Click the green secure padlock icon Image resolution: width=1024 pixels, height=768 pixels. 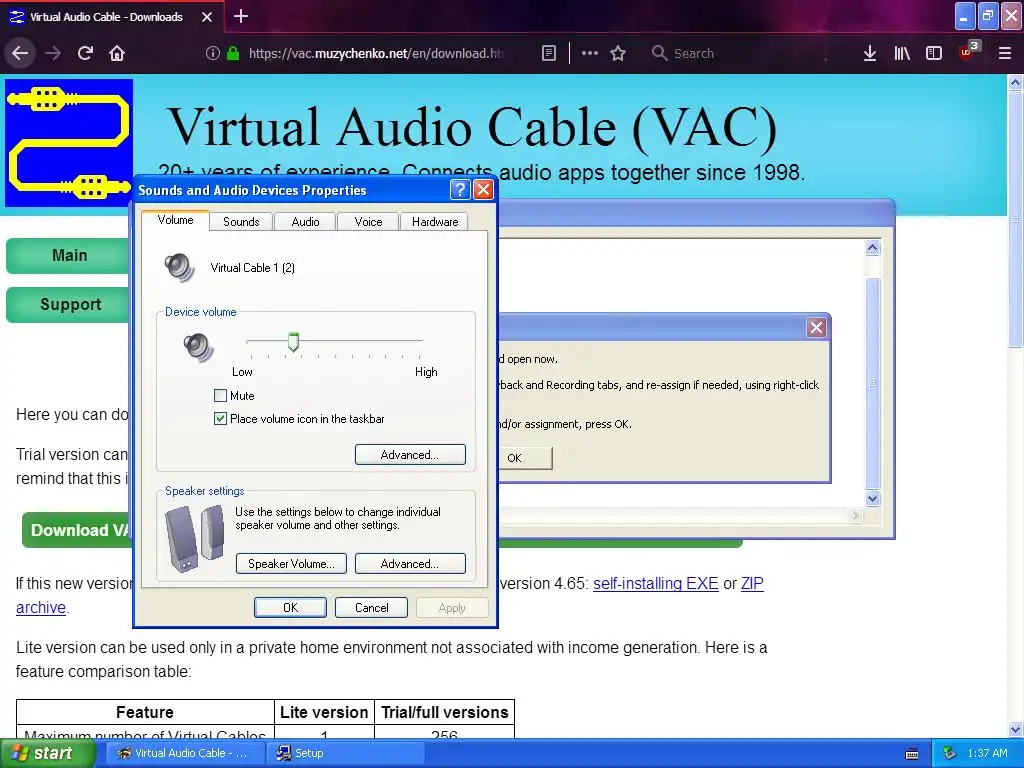(232, 54)
